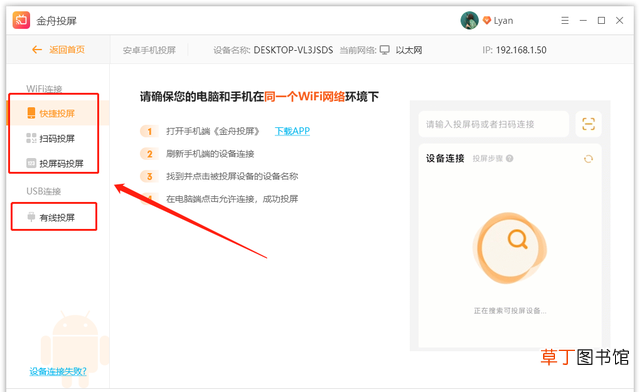Click the VIP diamond badge next to Lyan

487,20
